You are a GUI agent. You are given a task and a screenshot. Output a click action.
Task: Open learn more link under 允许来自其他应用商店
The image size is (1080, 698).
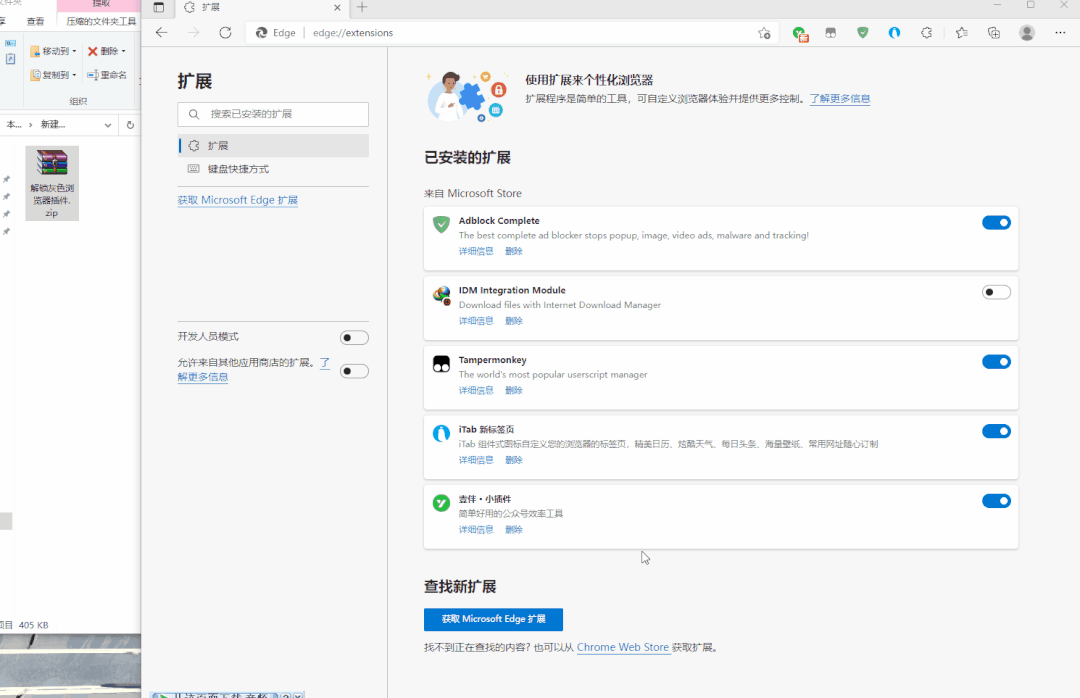click(x=202, y=377)
